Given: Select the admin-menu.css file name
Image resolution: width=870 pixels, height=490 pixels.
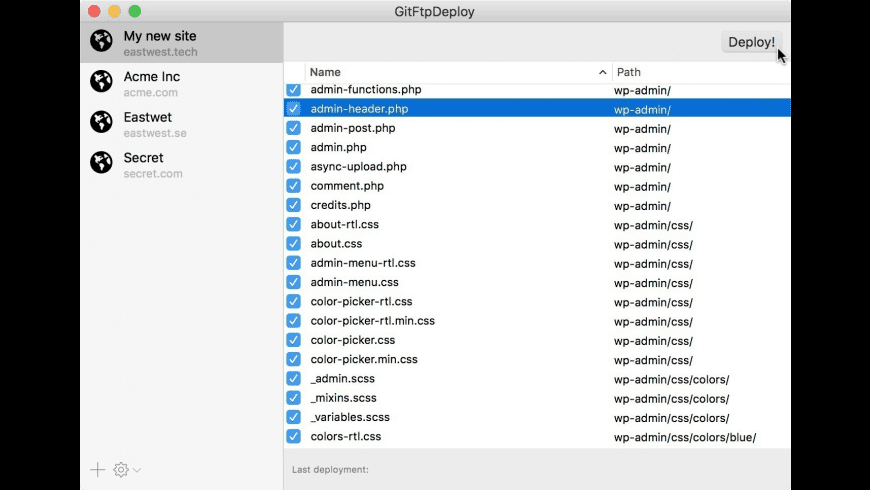Looking at the screenshot, I should click(355, 282).
